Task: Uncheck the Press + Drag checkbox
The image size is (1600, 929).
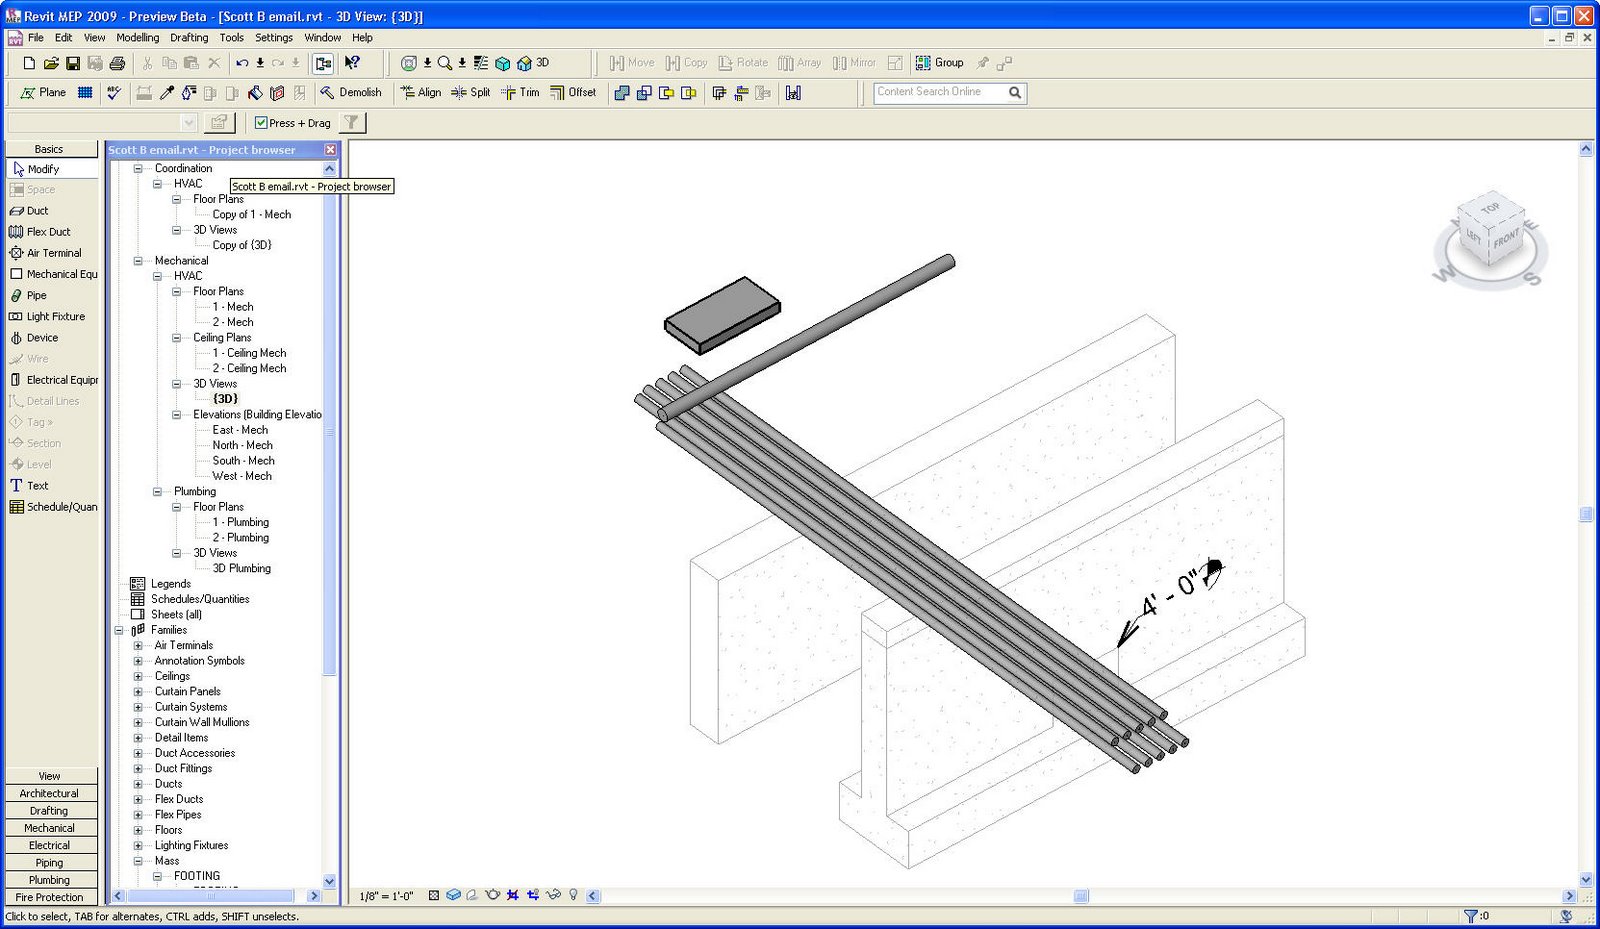Action: point(261,123)
